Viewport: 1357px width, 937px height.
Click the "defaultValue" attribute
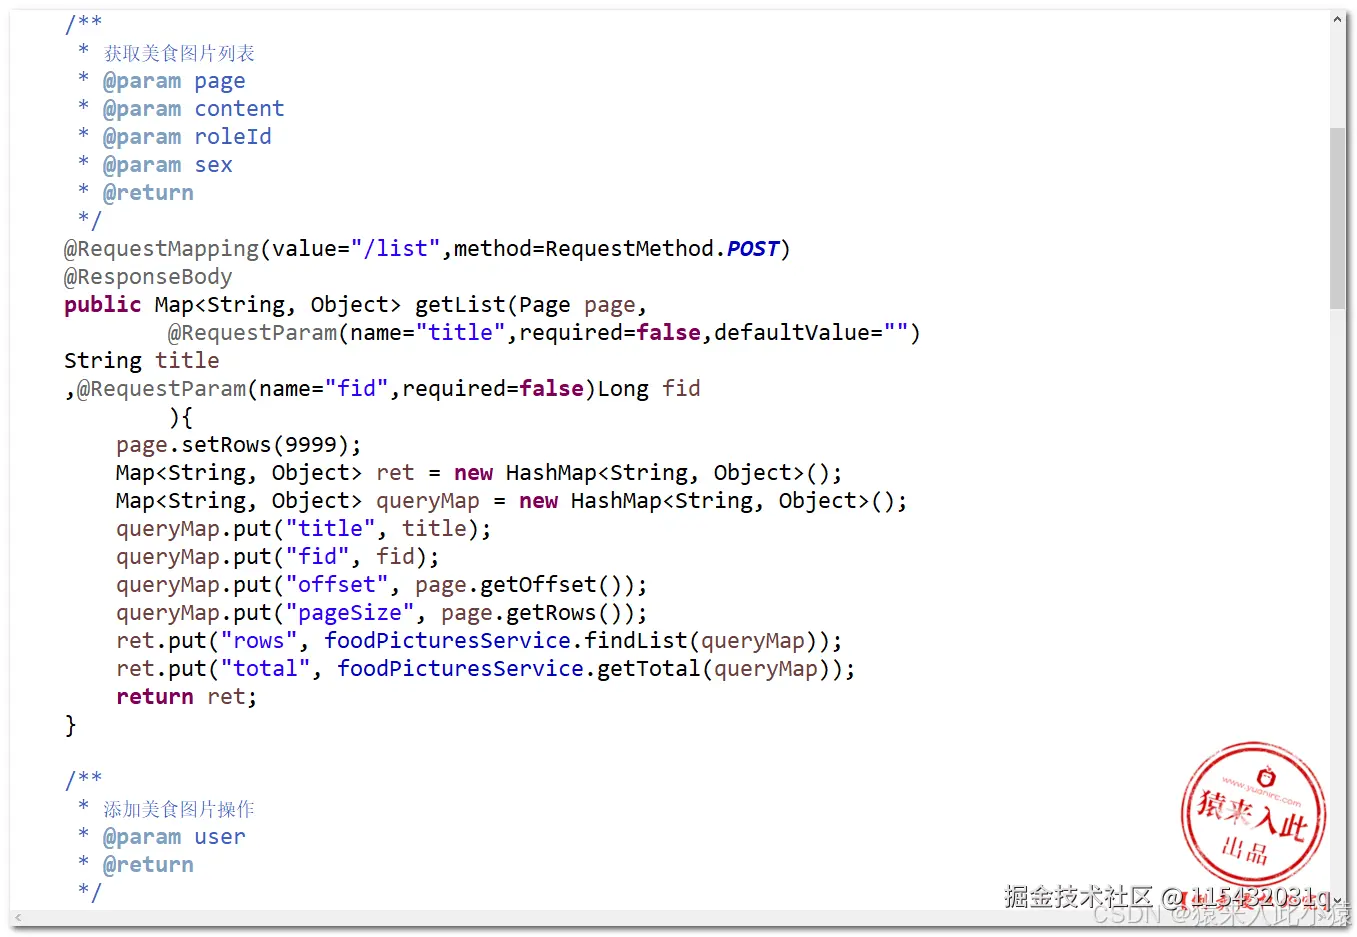click(x=792, y=333)
